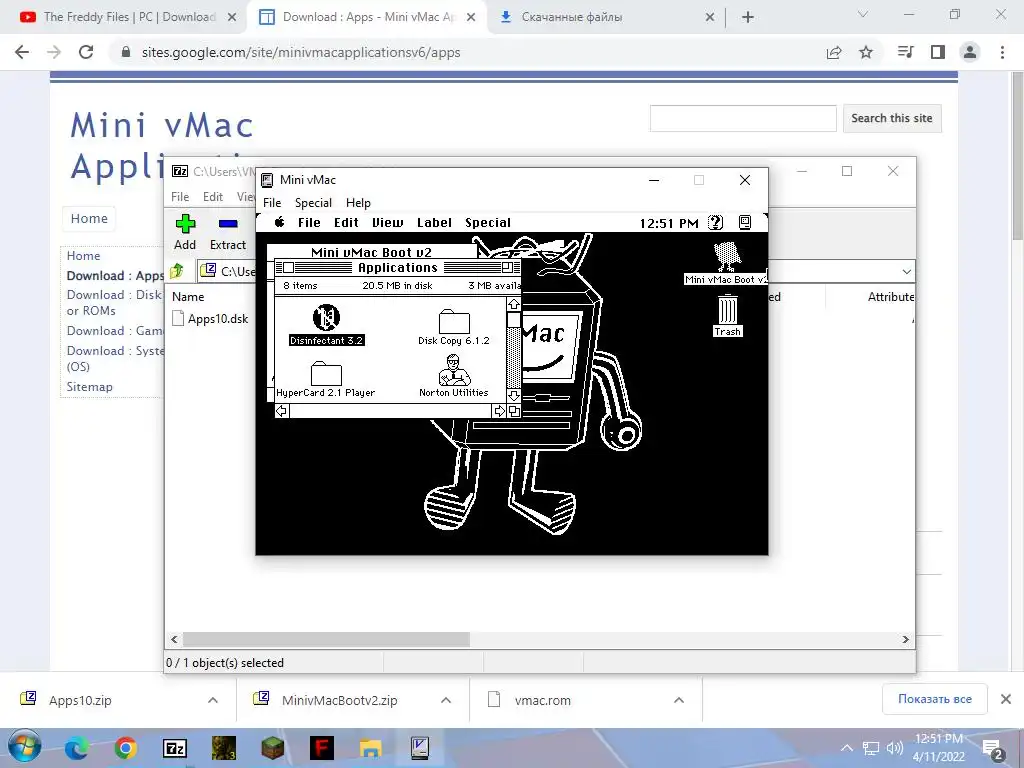Open the 7-Zip File menu
The width and height of the screenshot is (1024, 768).
point(180,197)
